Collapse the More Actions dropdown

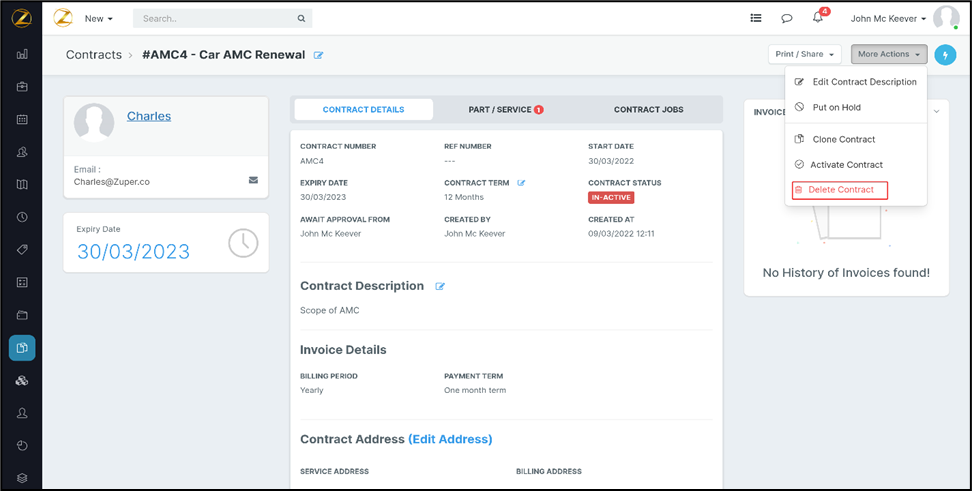(x=889, y=55)
